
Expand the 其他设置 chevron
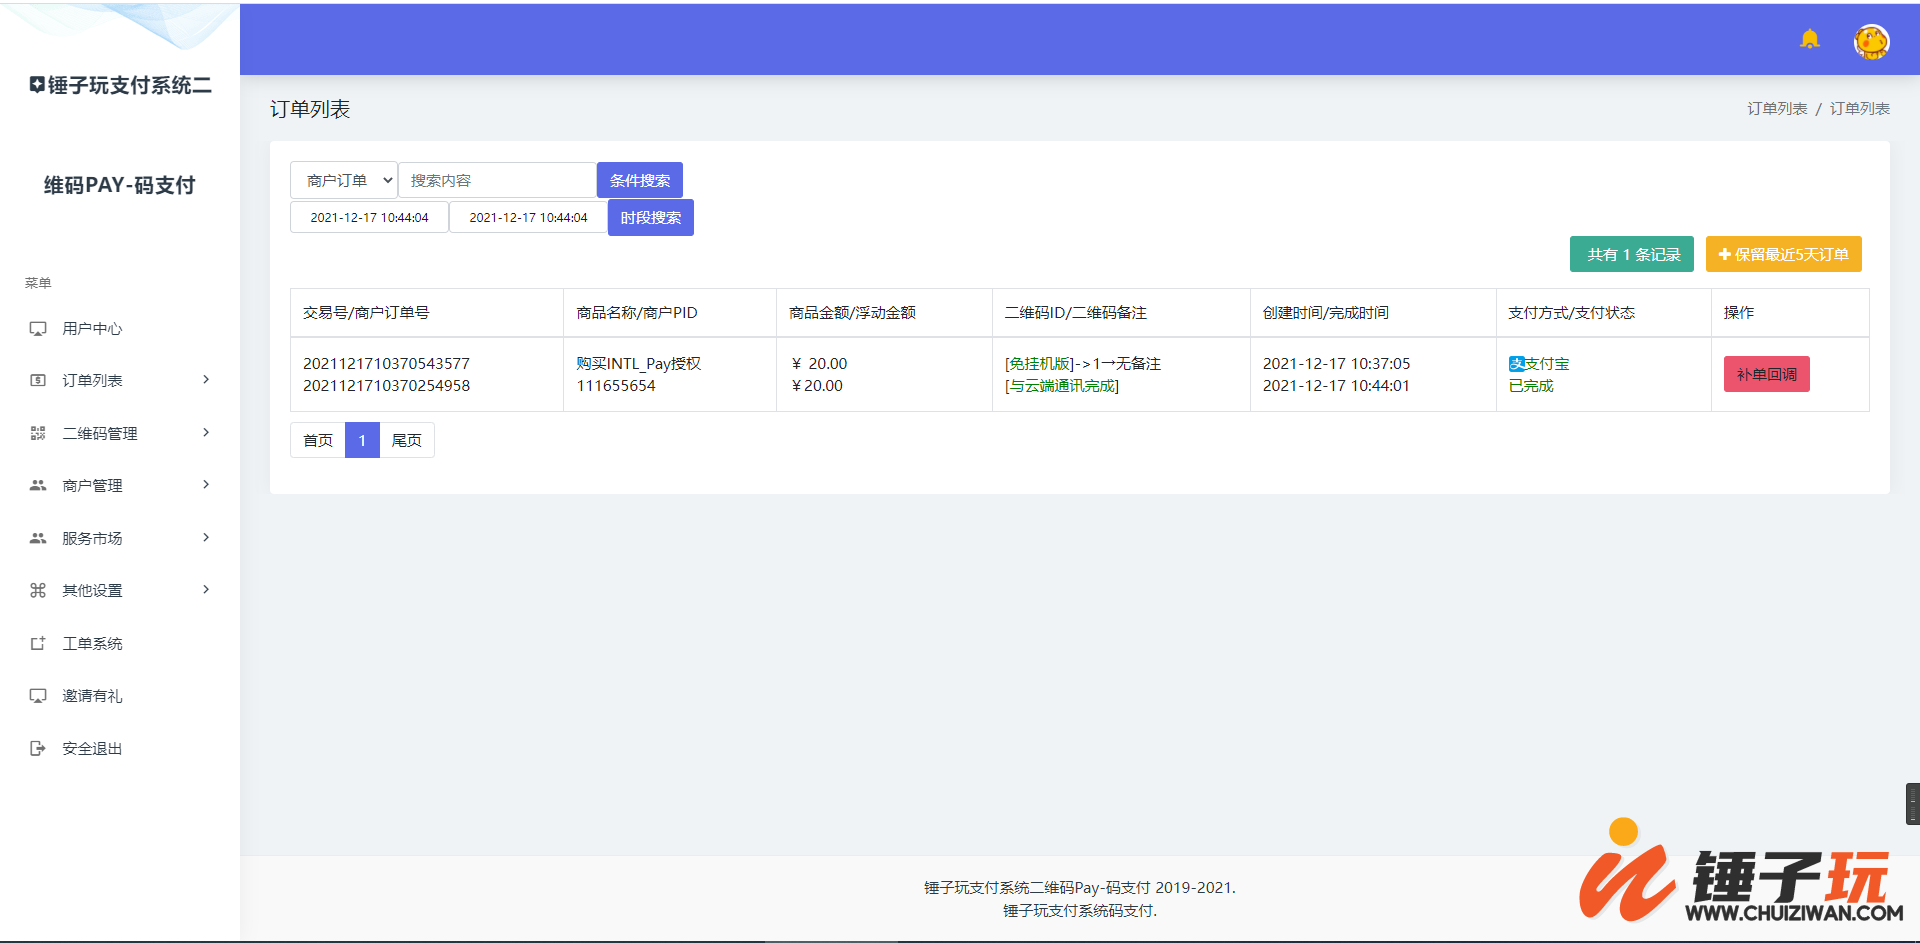(206, 589)
